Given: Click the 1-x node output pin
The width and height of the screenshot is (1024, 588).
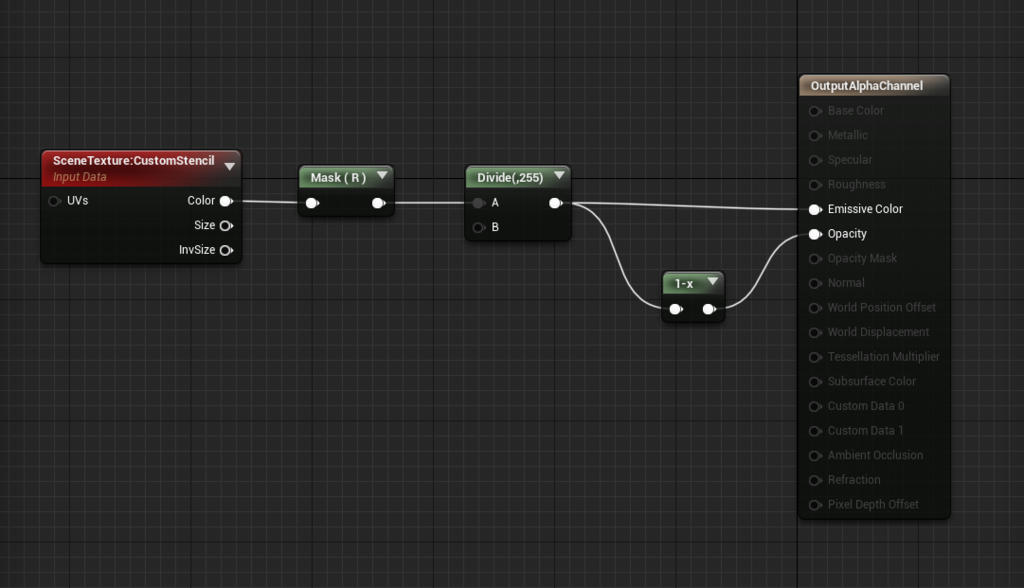Looking at the screenshot, I should point(709,309).
